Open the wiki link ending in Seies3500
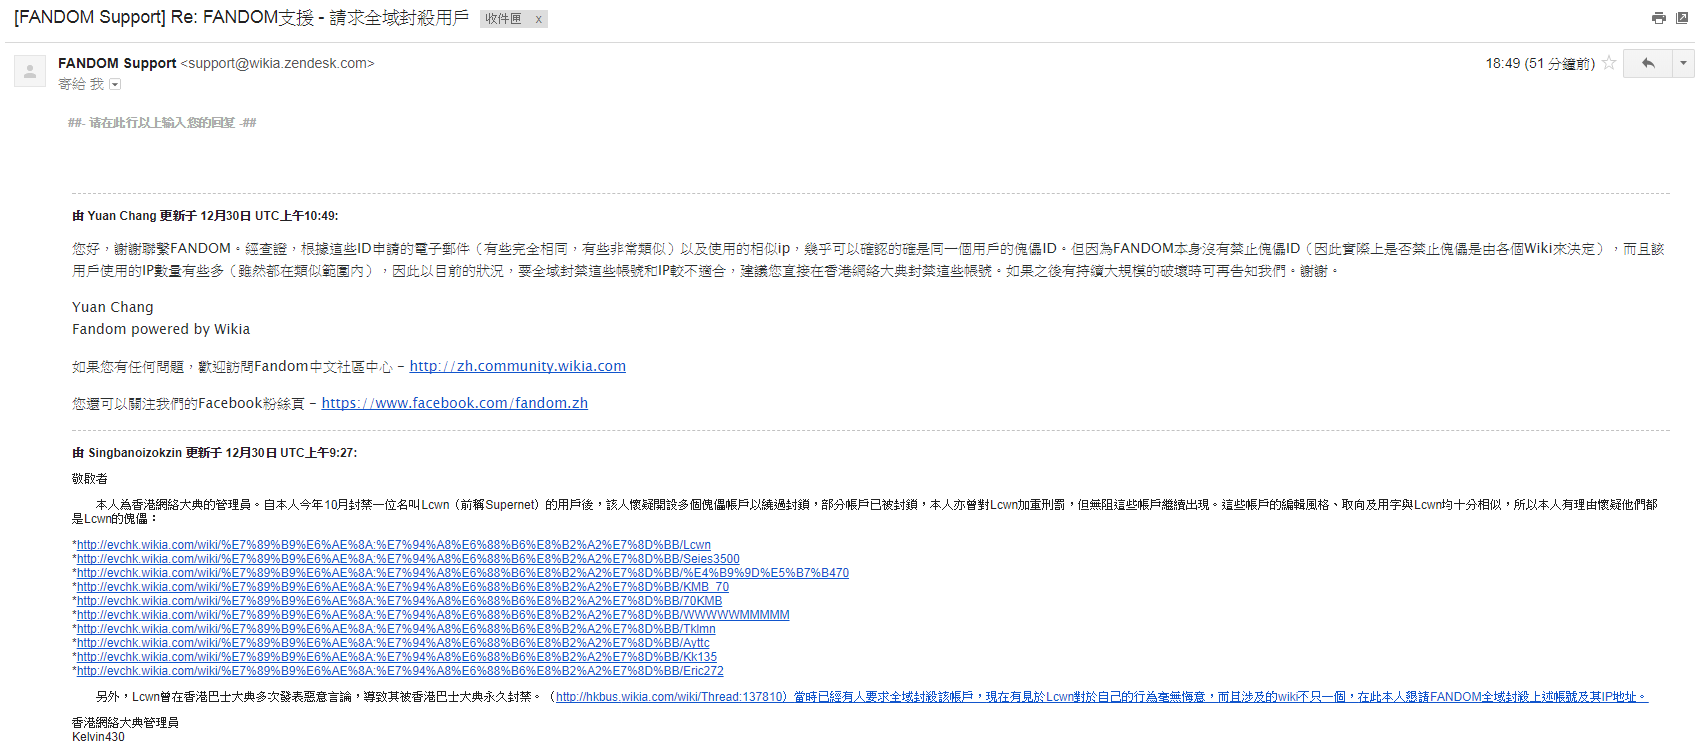The width and height of the screenshot is (1705, 751). point(408,559)
